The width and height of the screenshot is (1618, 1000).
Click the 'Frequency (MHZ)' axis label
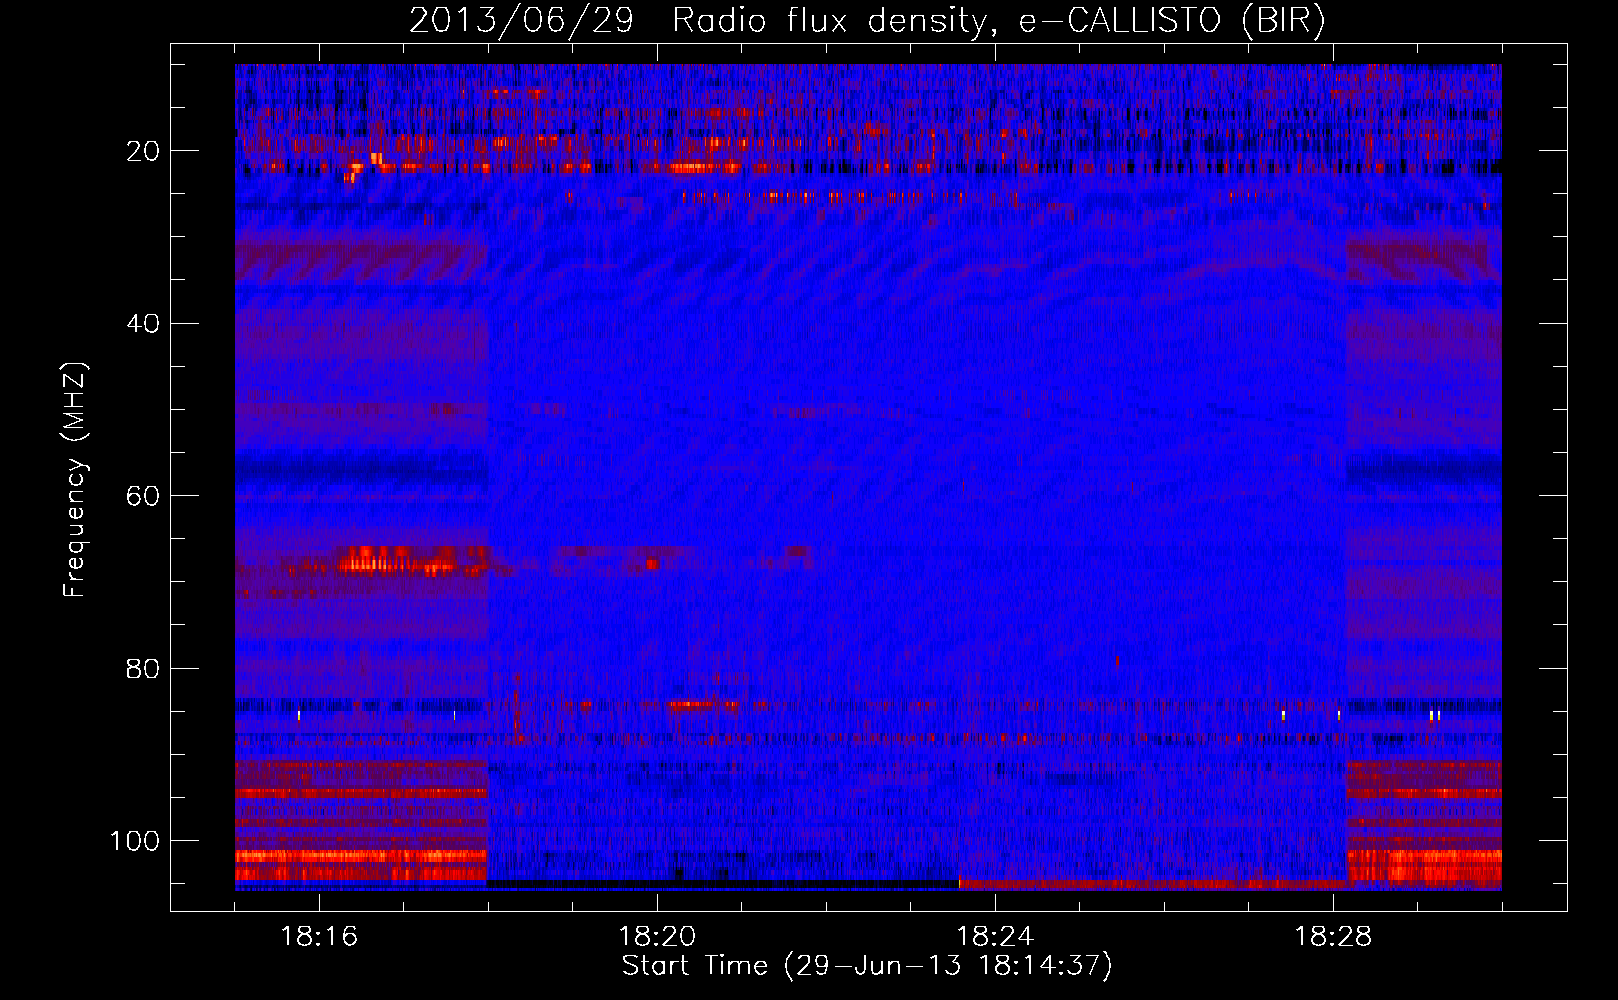[75, 480]
